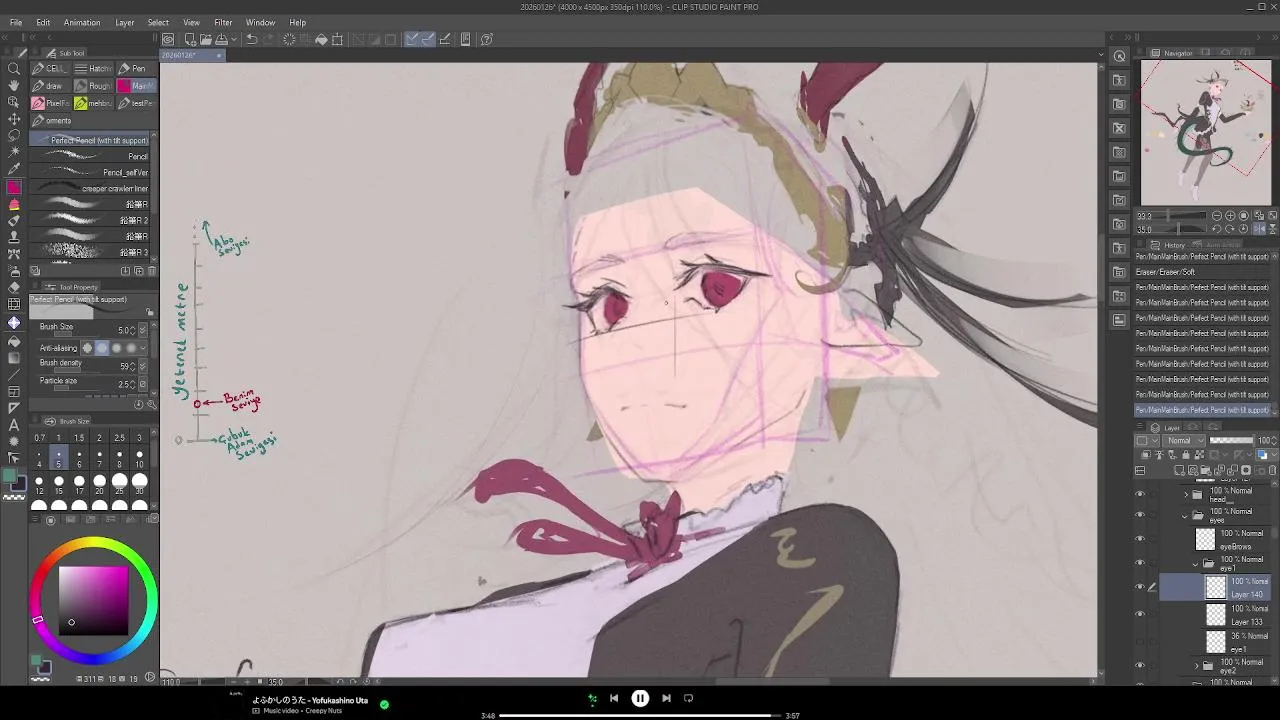Image resolution: width=1280 pixels, height=720 pixels.
Task: Select the Lasso selection tool
Action: tap(14, 136)
